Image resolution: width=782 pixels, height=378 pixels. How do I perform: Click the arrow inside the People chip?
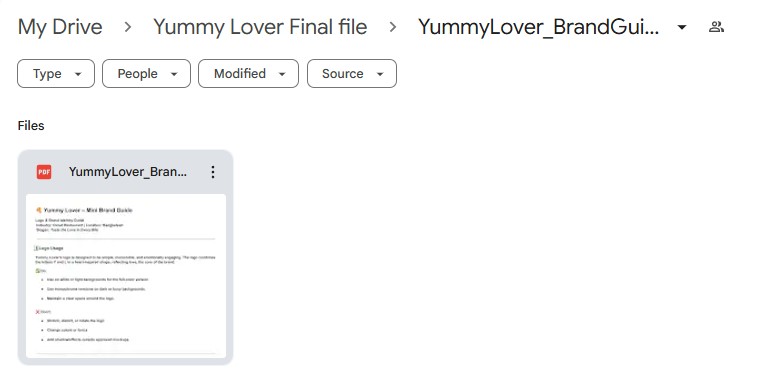pyautogui.click(x=174, y=74)
